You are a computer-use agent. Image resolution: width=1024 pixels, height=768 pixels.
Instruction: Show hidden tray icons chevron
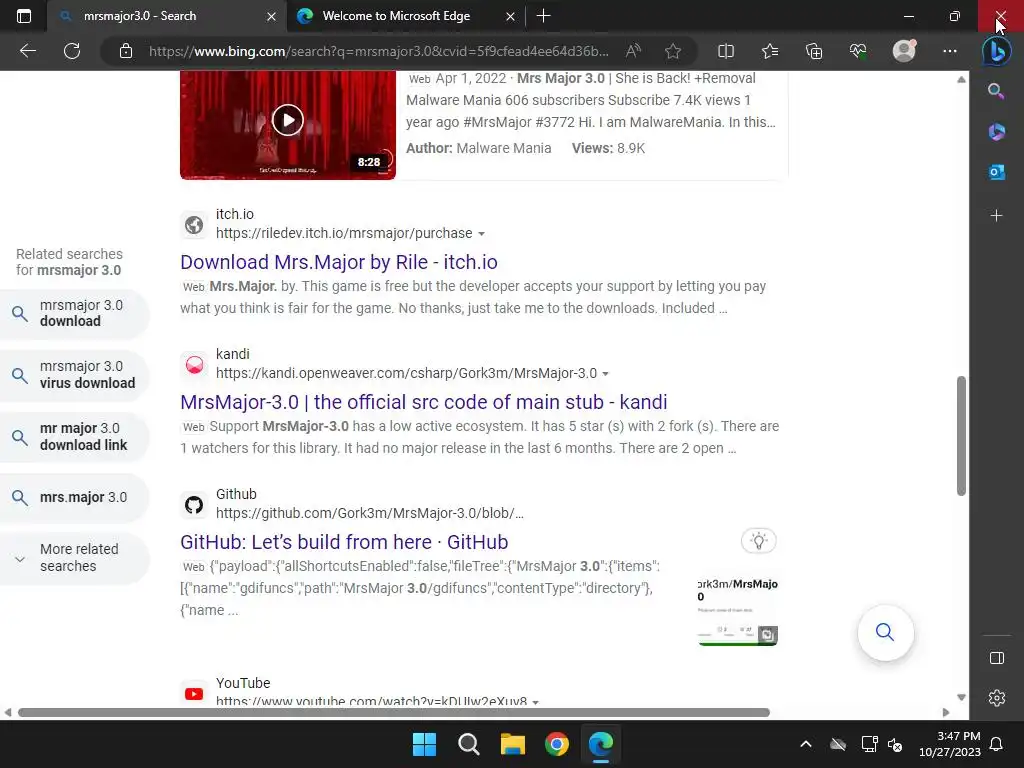[x=806, y=744]
